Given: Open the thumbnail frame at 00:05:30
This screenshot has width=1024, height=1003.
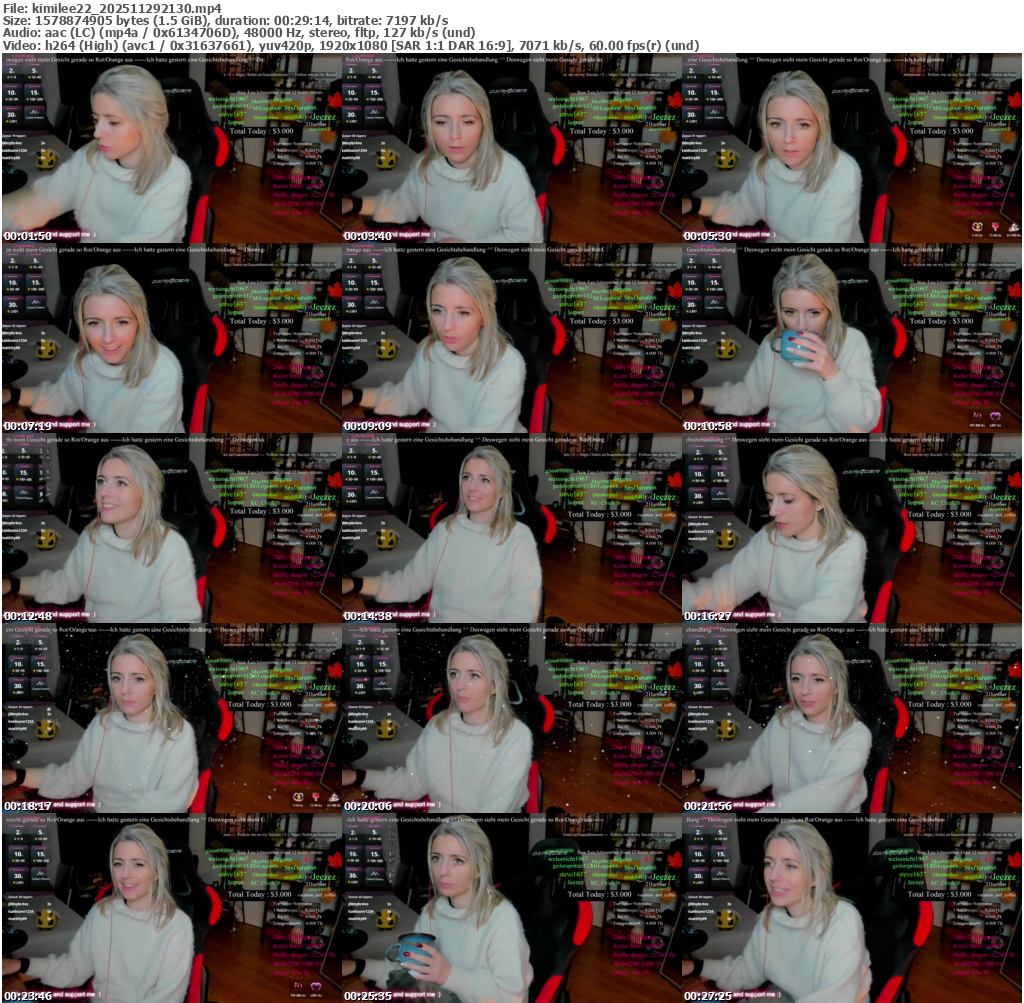Looking at the screenshot, I should (x=852, y=148).
